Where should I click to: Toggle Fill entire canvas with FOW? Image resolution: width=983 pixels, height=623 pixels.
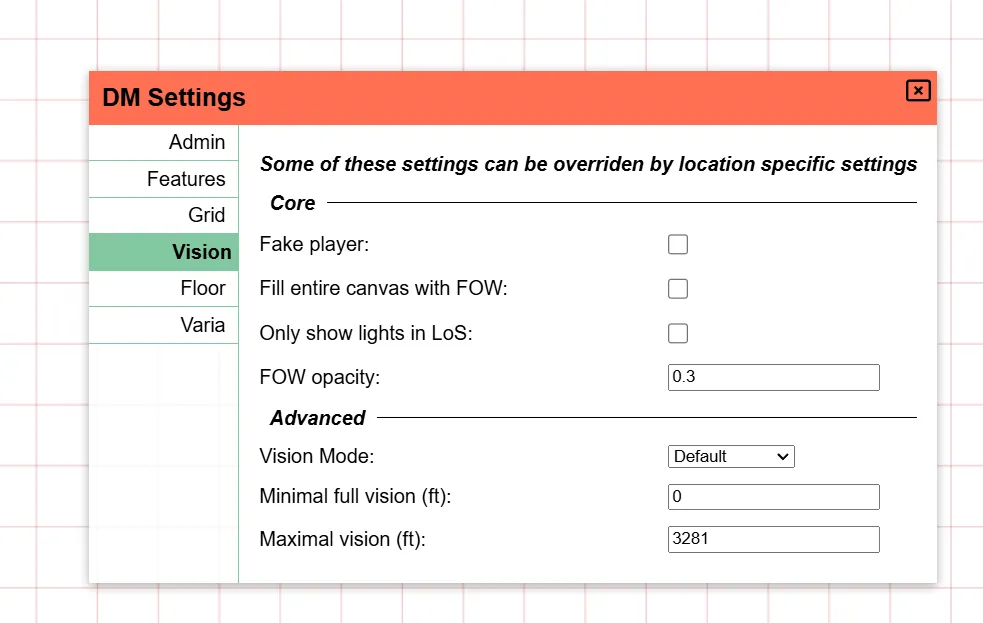(678, 288)
